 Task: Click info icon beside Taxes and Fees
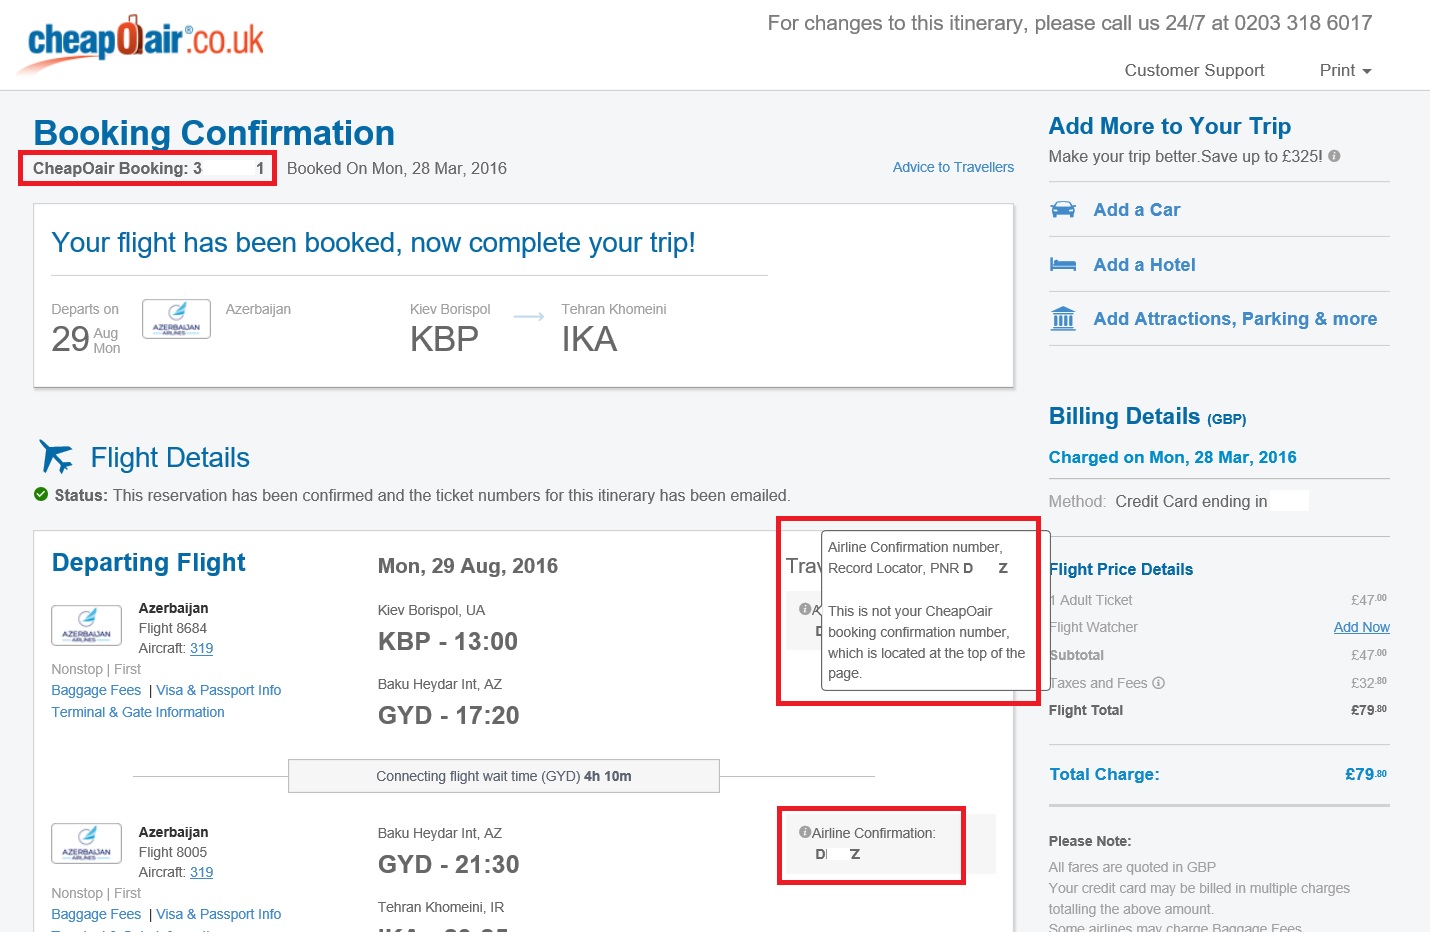point(1158,683)
